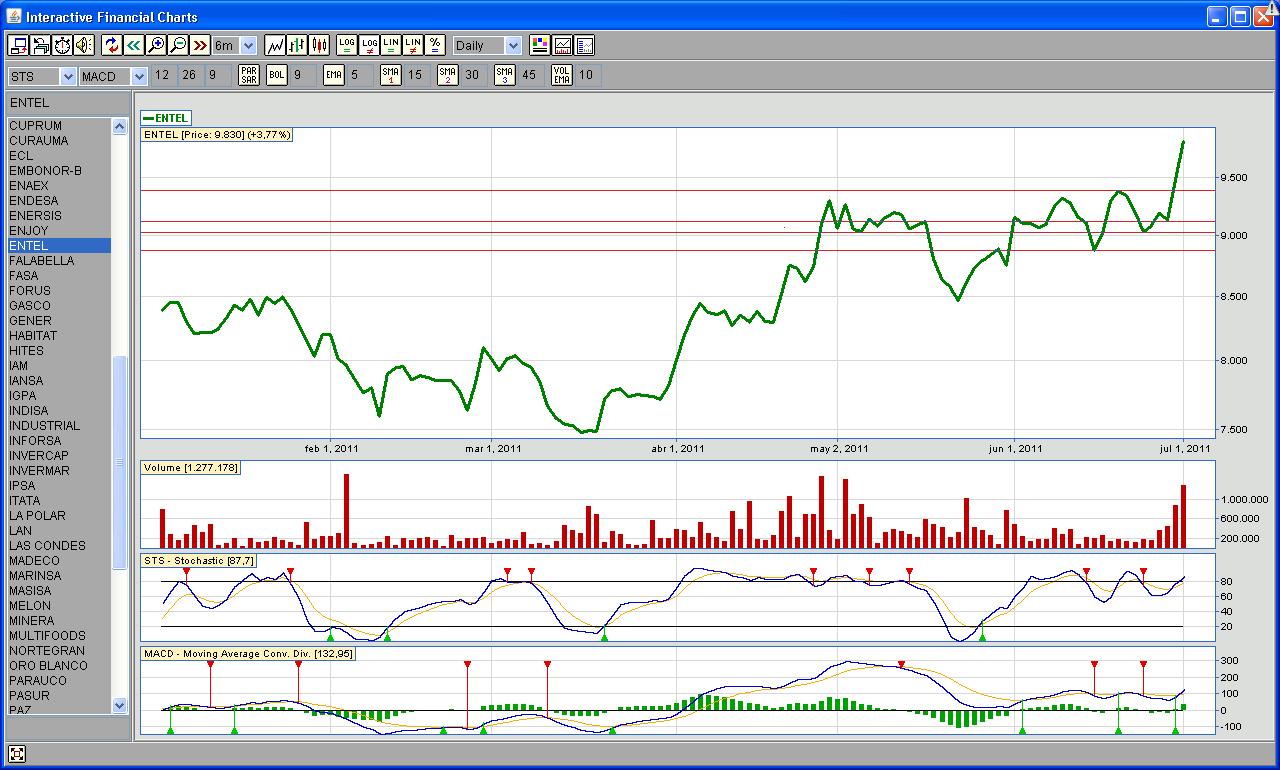The image size is (1280, 770).
Task: Select the bar chart type icon
Action: click(x=297, y=45)
